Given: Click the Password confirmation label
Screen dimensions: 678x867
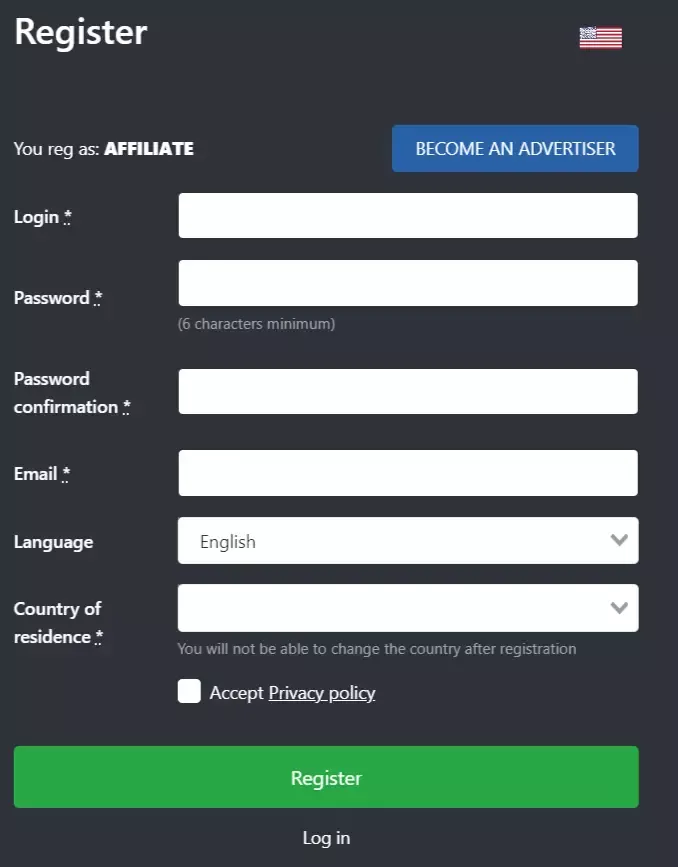Looking at the screenshot, I should (x=66, y=393).
